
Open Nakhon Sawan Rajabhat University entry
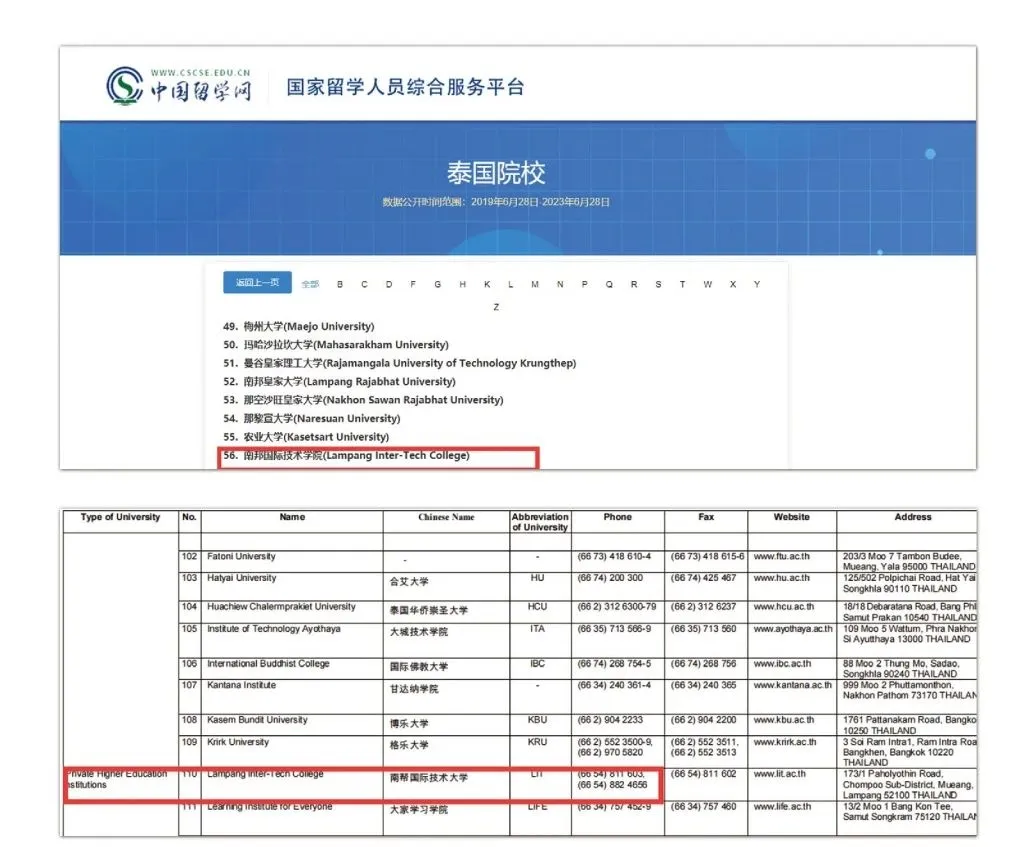363,400
